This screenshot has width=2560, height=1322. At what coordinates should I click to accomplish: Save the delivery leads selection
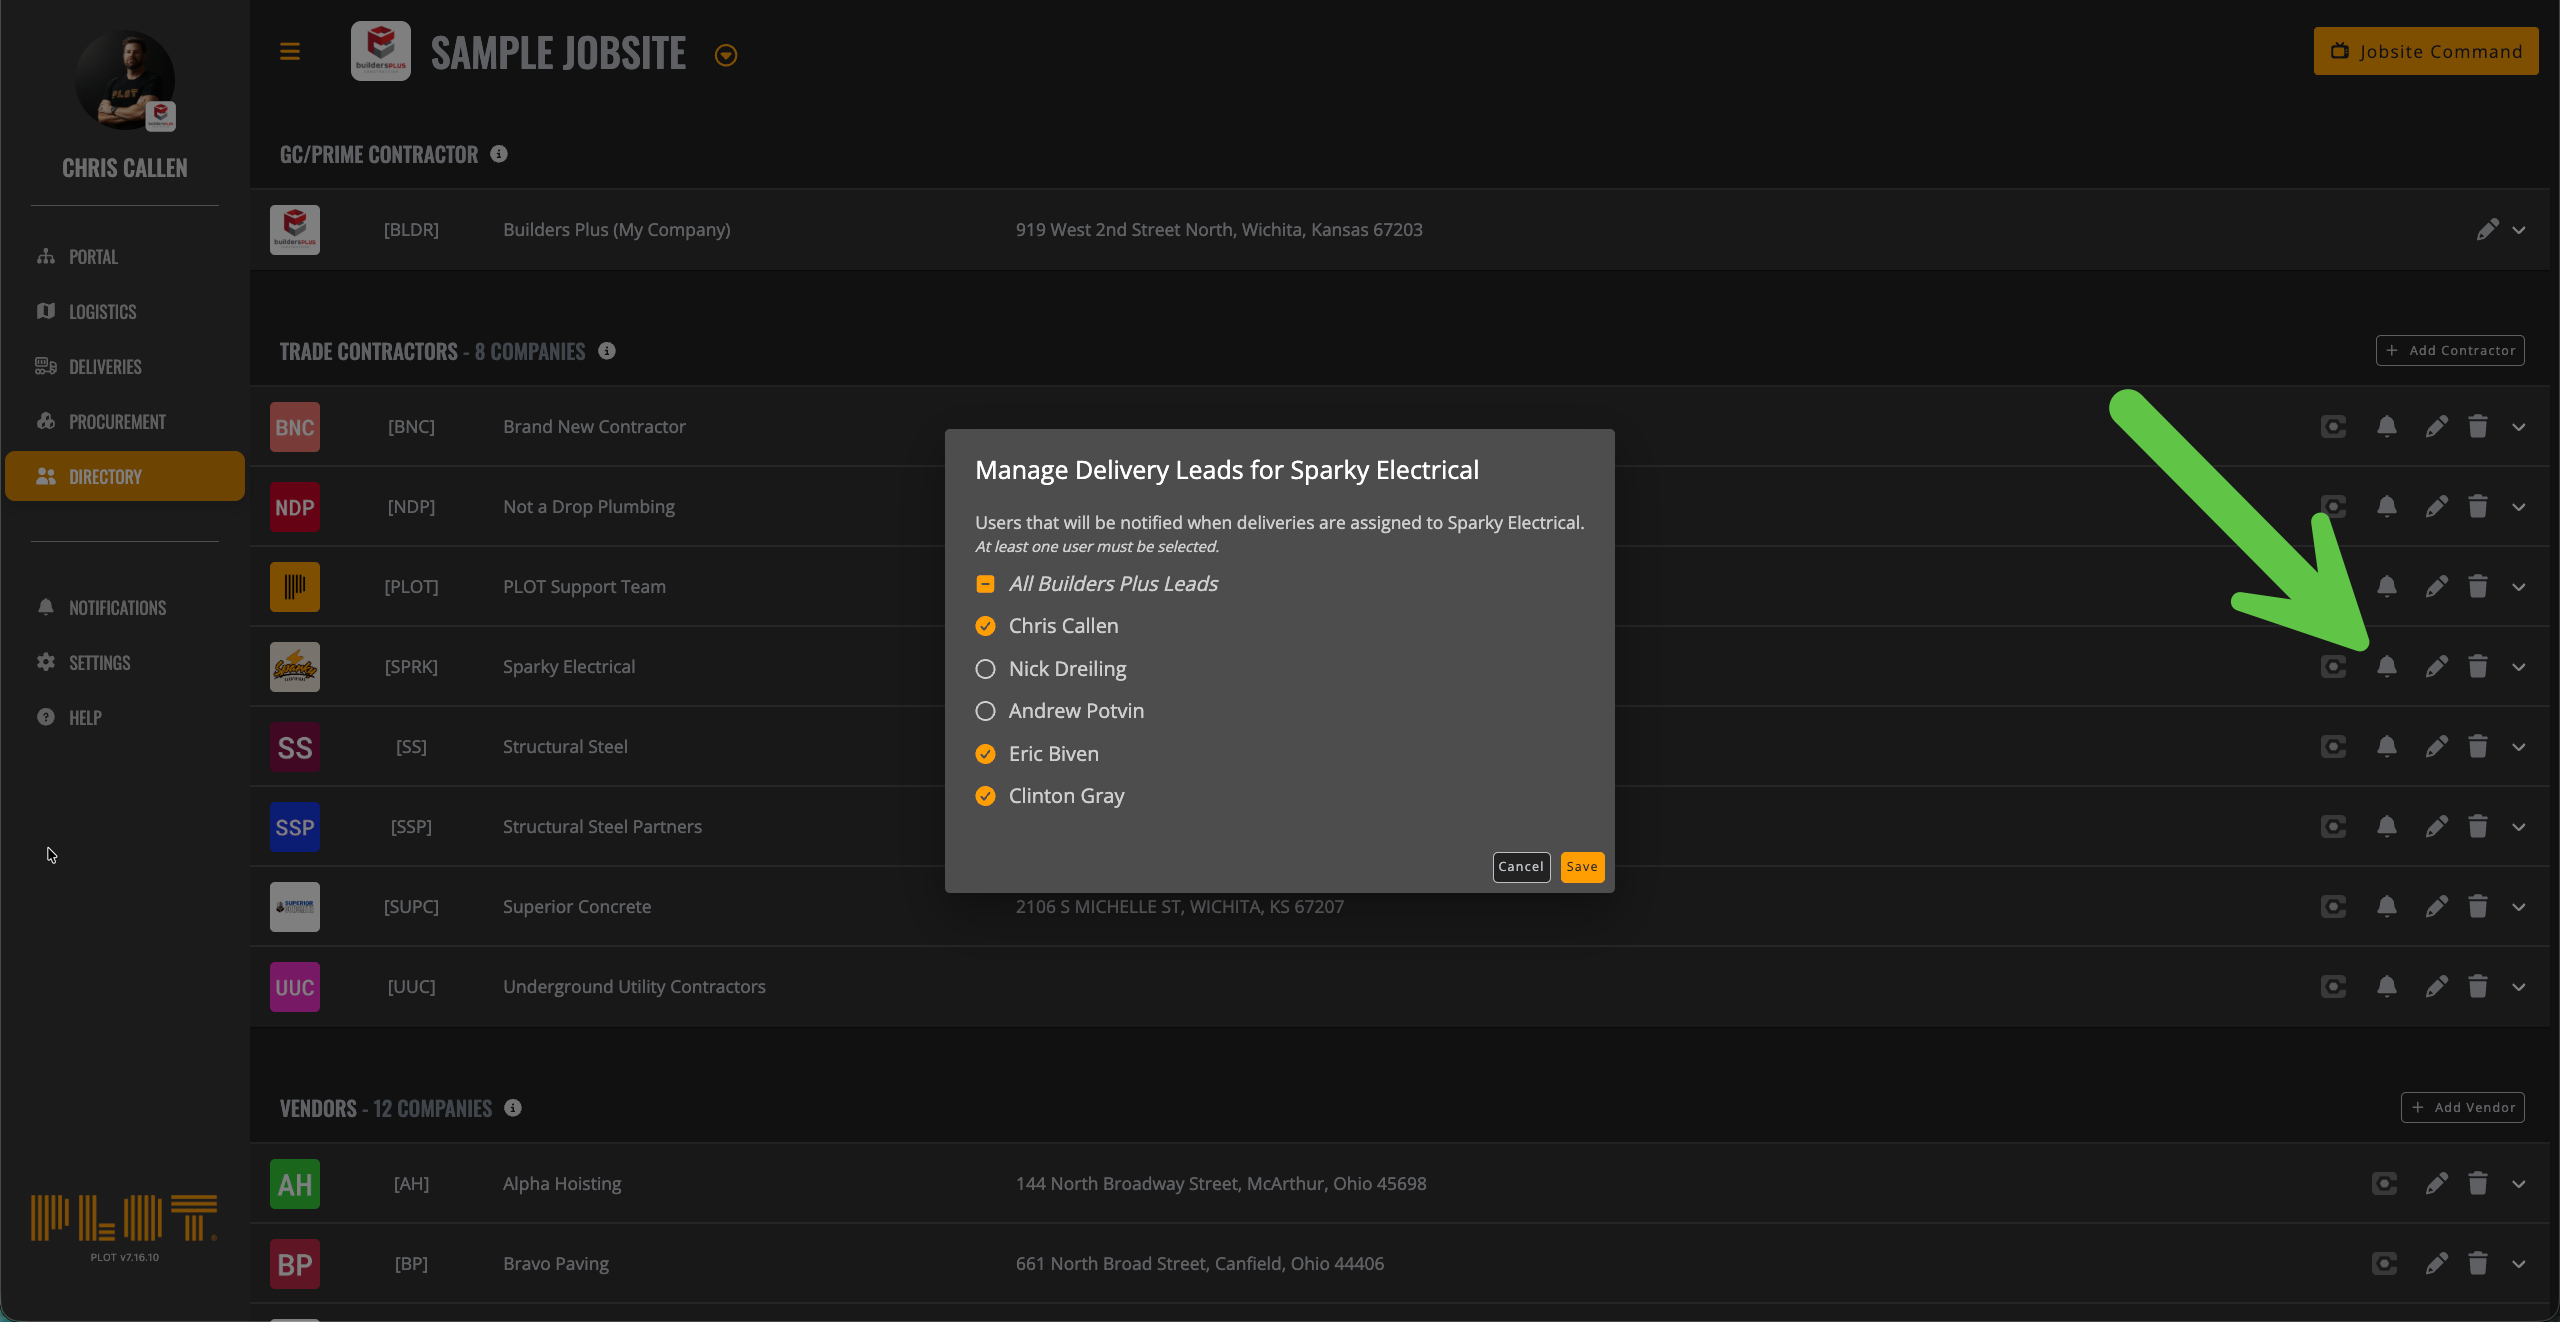point(1581,867)
